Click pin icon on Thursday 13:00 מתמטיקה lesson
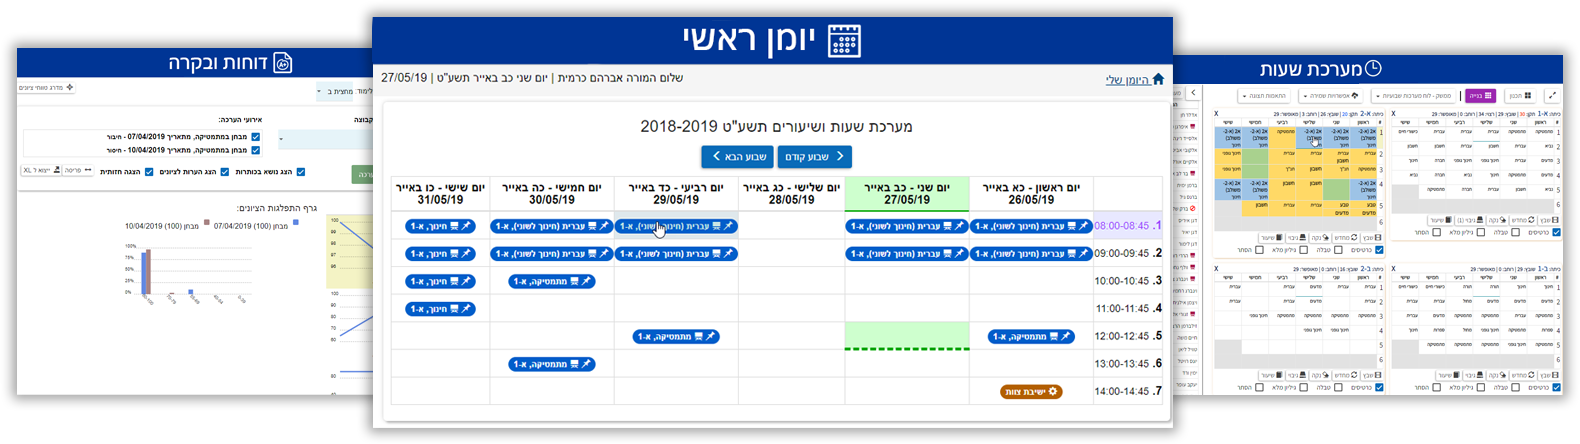1580x444 pixels. tap(586, 364)
